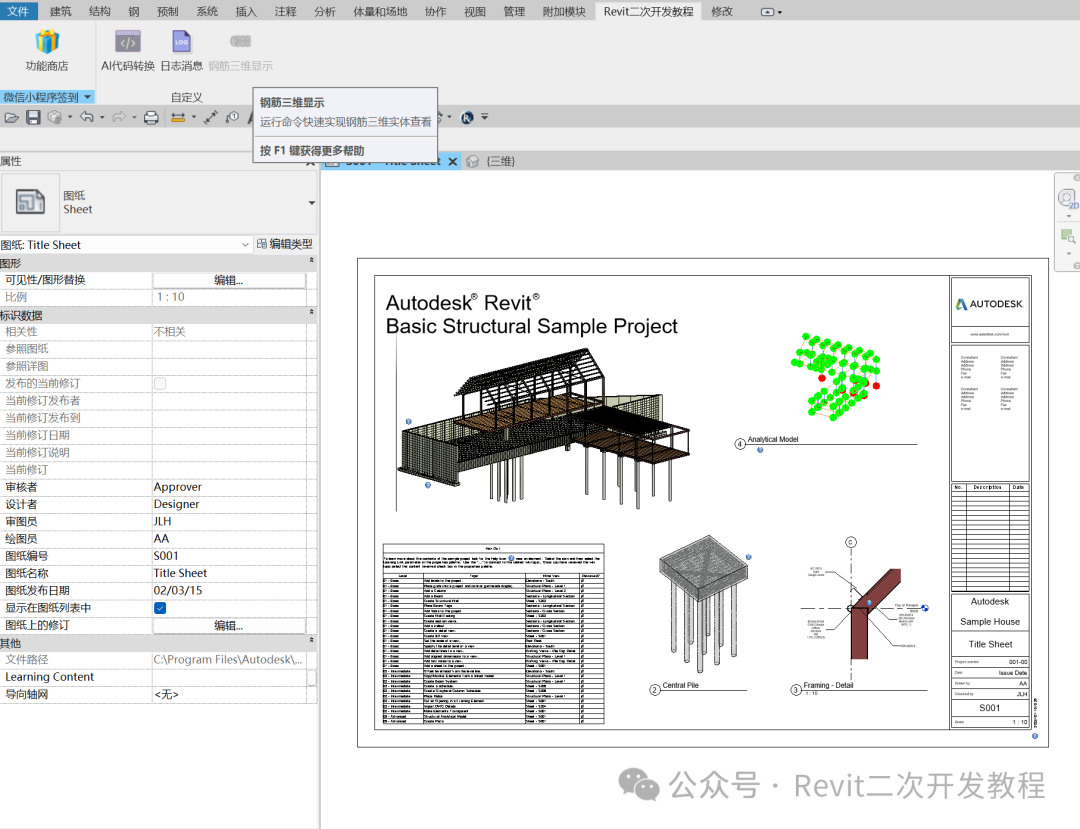Open the 图纸: Title Sheet instance dropdown
The width and height of the screenshot is (1080, 829).
(245, 244)
